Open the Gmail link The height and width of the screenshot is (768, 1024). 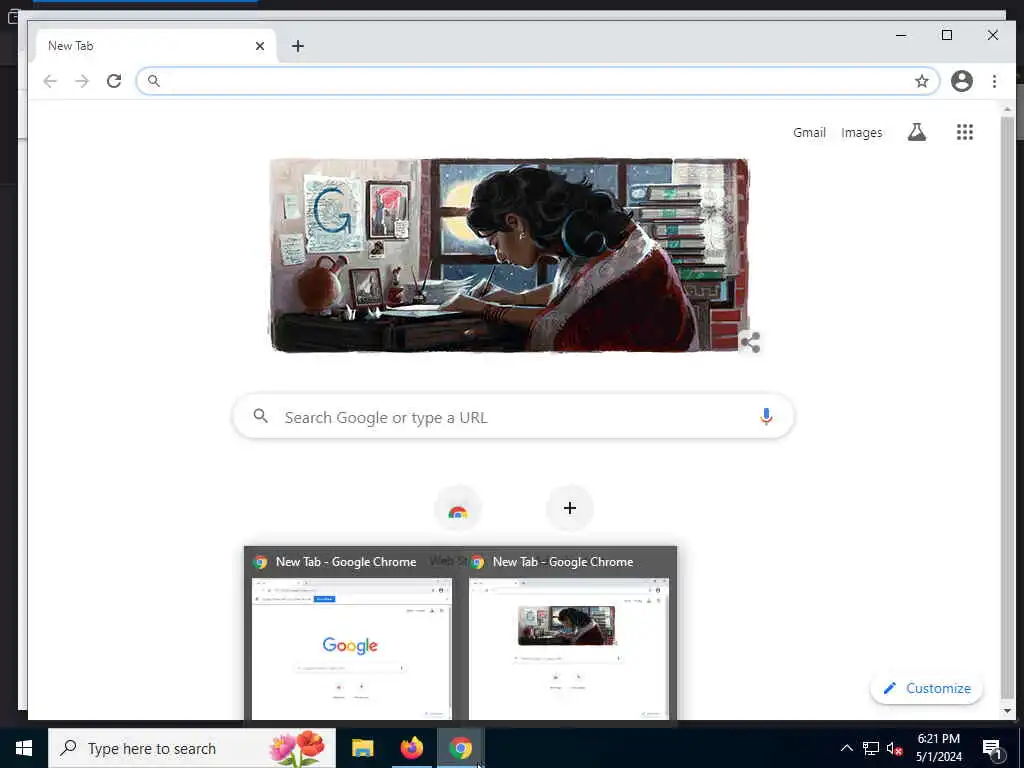pyautogui.click(x=809, y=133)
